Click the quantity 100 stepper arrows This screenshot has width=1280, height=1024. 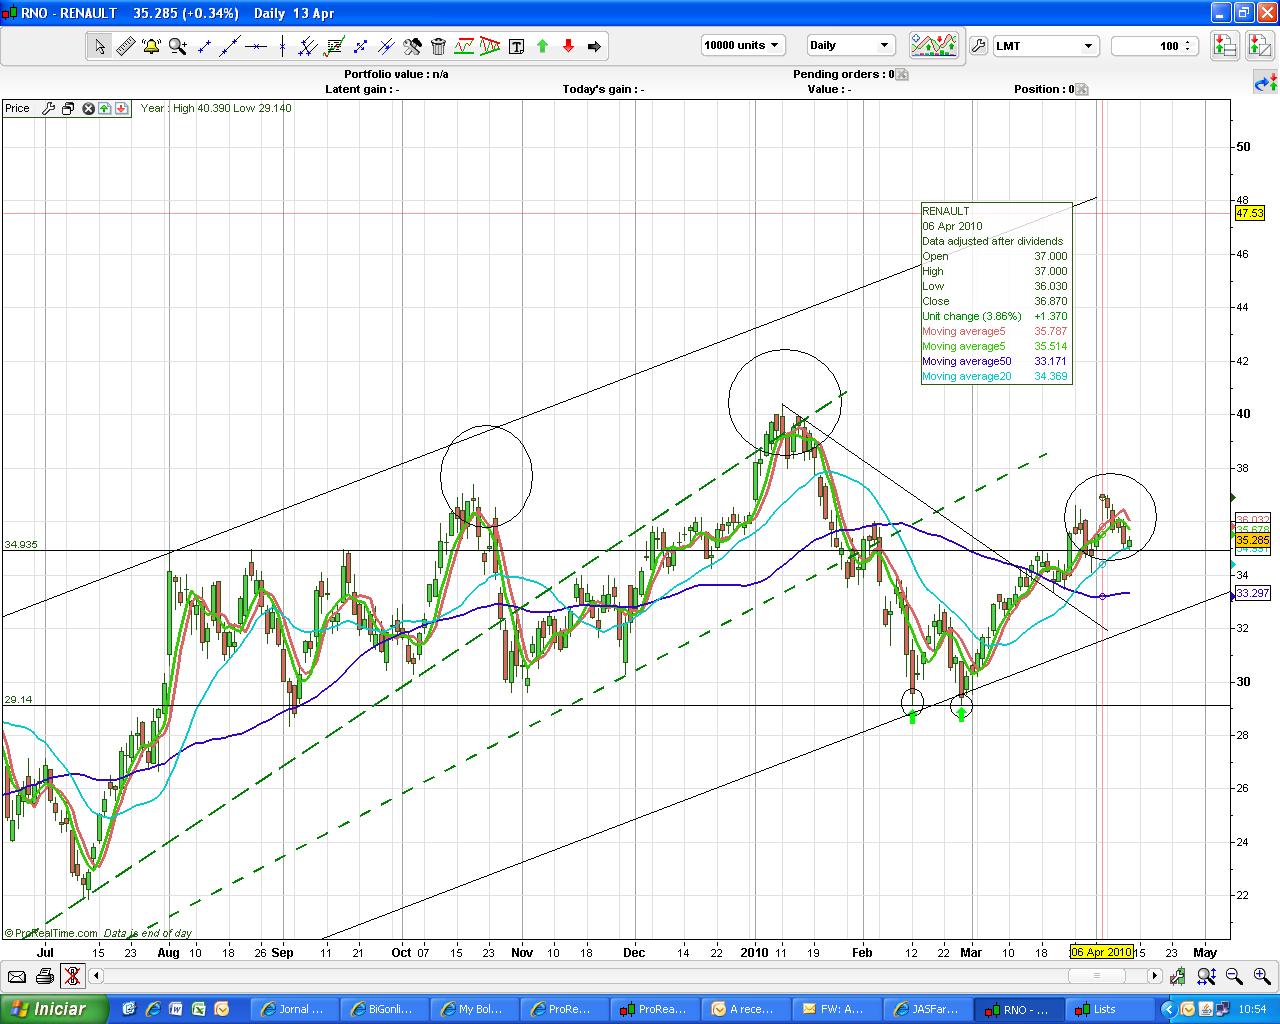tap(1187, 45)
